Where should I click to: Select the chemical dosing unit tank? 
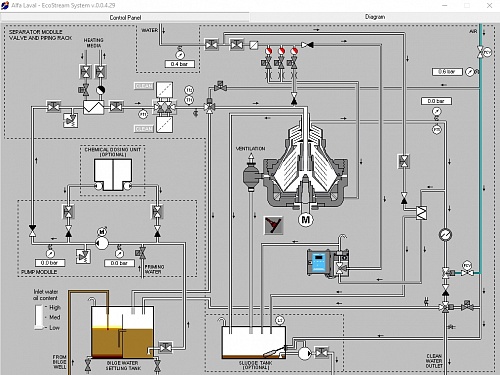click(x=113, y=174)
